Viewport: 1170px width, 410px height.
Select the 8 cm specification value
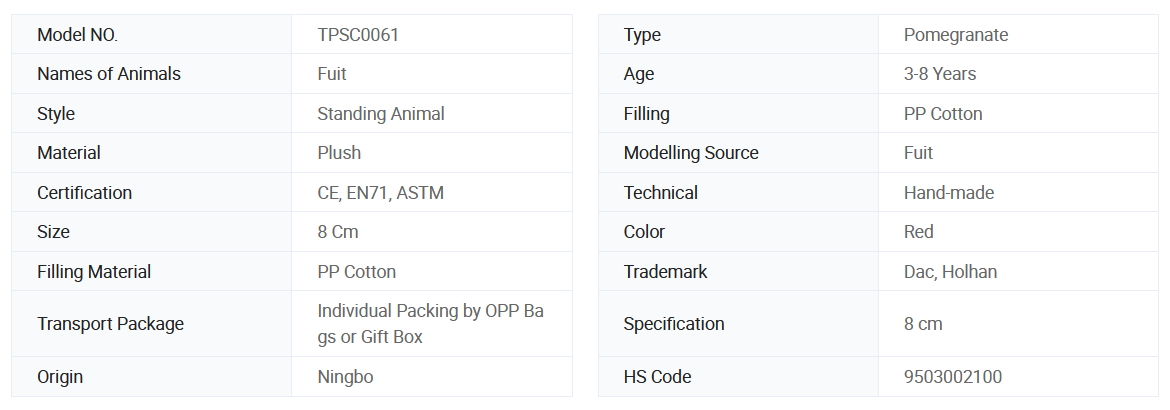923,324
